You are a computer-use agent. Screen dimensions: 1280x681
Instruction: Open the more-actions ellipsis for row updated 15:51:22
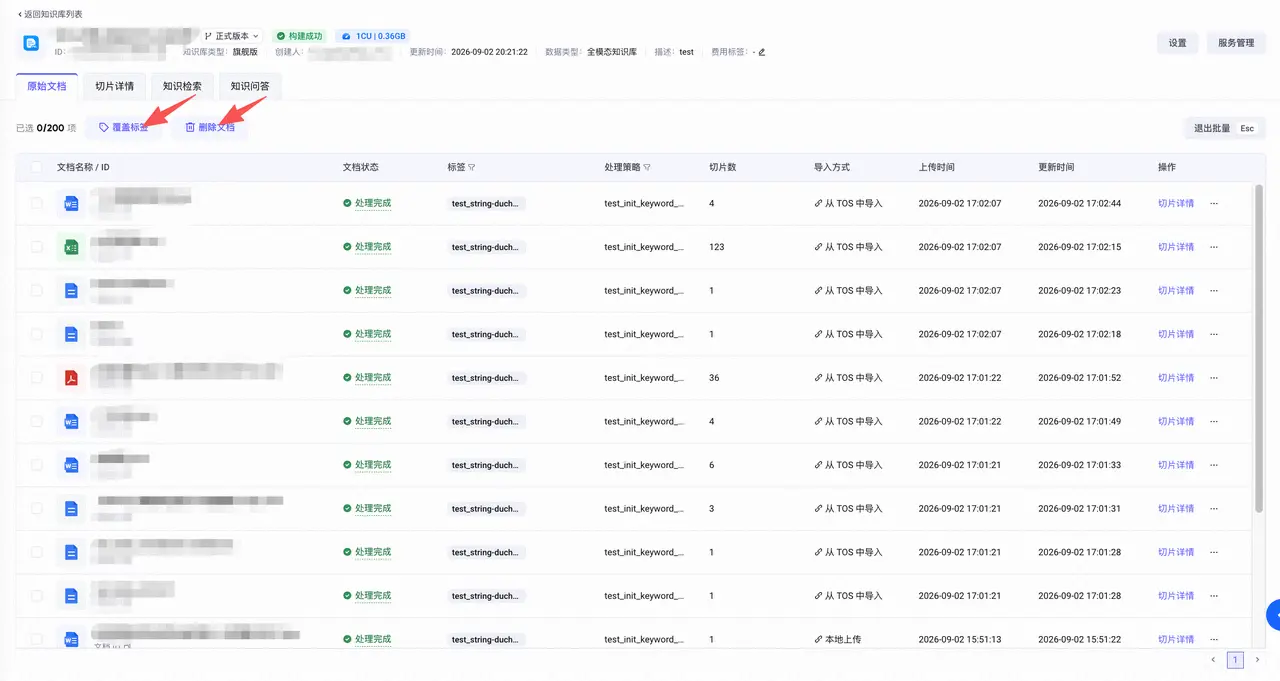[x=1214, y=639]
